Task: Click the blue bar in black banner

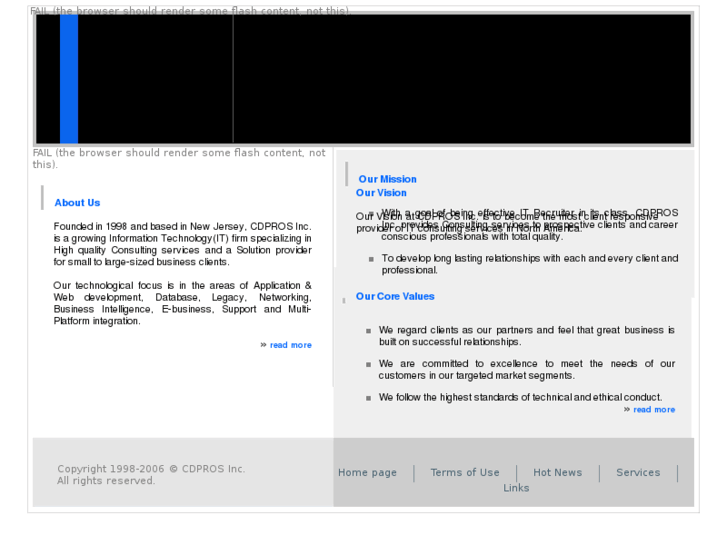Action: click(x=69, y=79)
